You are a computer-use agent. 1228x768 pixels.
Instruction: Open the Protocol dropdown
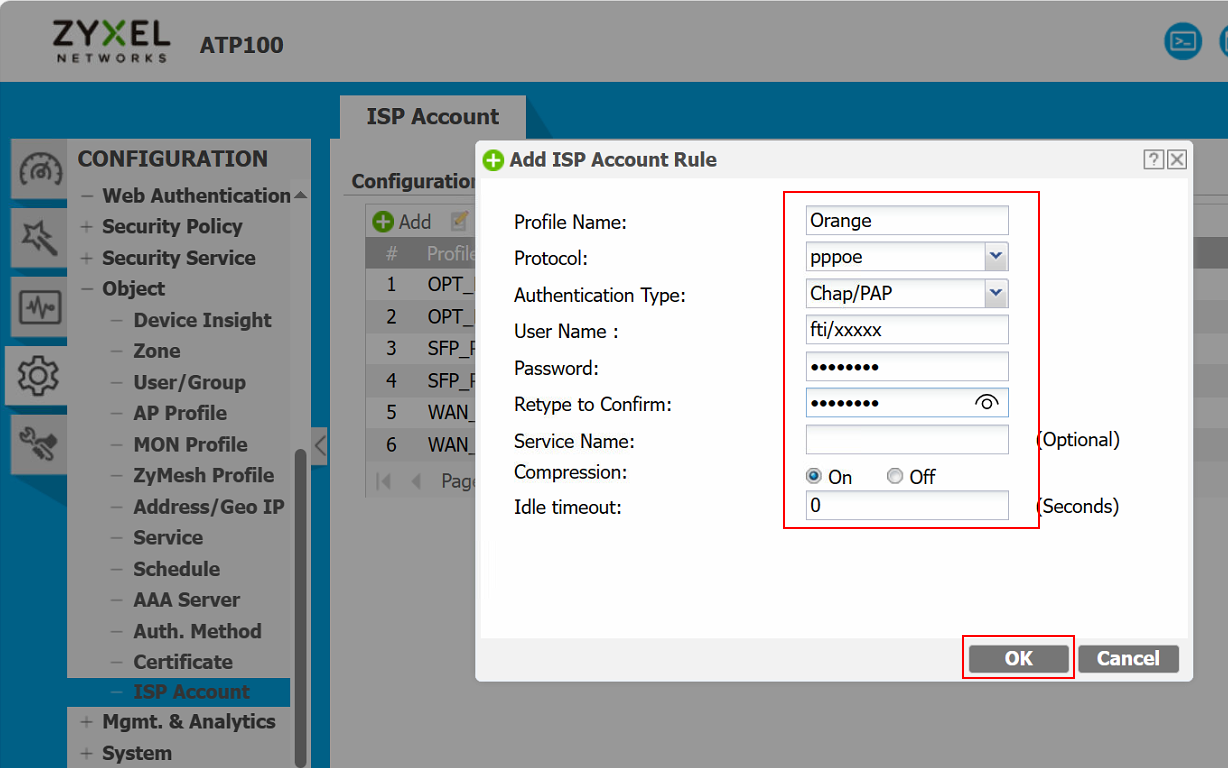pyautogui.click(x=995, y=257)
